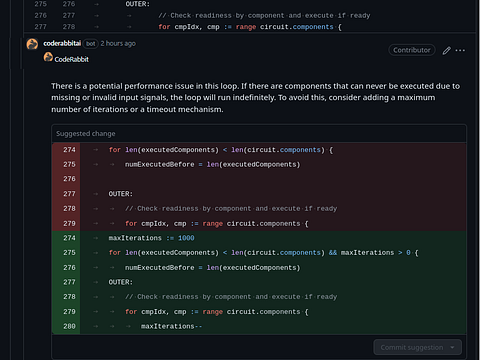Click the coderabbitai avatar image

pyautogui.click(x=32, y=44)
